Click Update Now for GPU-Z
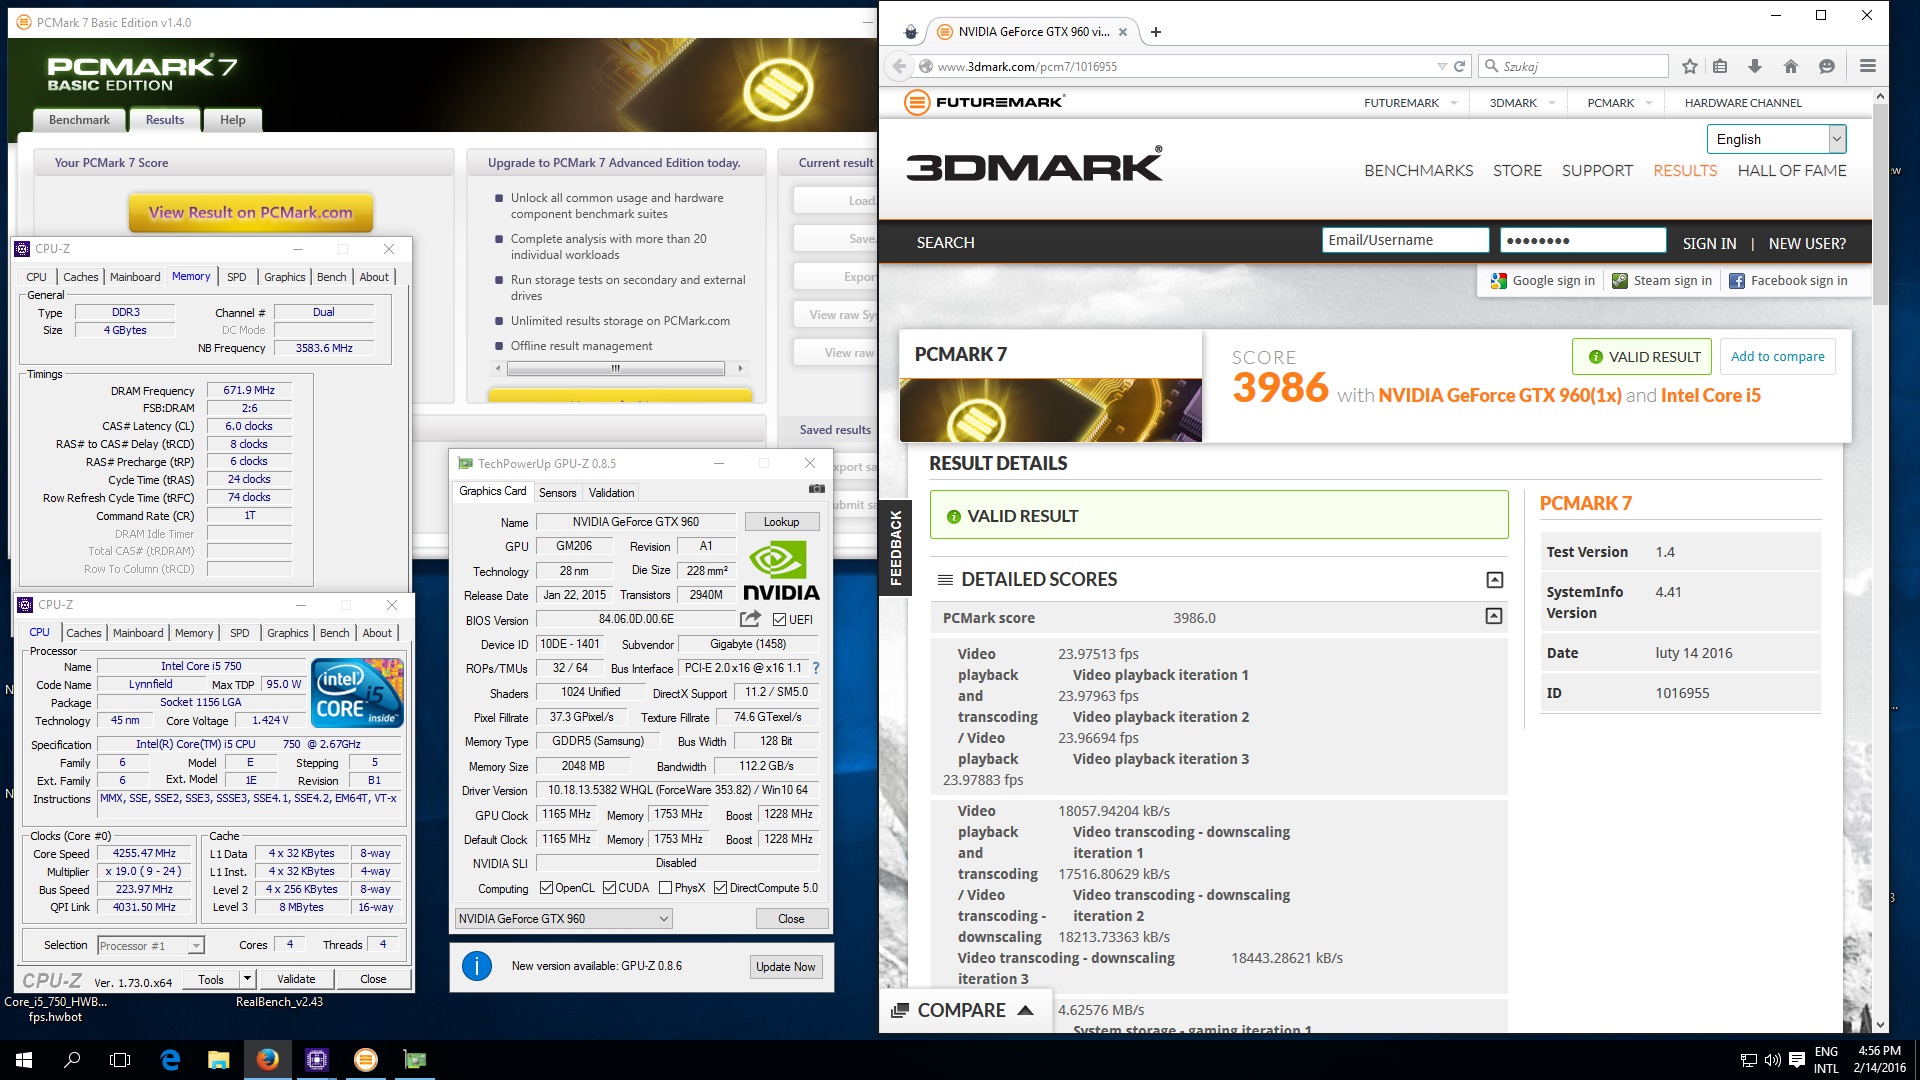The image size is (1920, 1080). click(786, 967)
